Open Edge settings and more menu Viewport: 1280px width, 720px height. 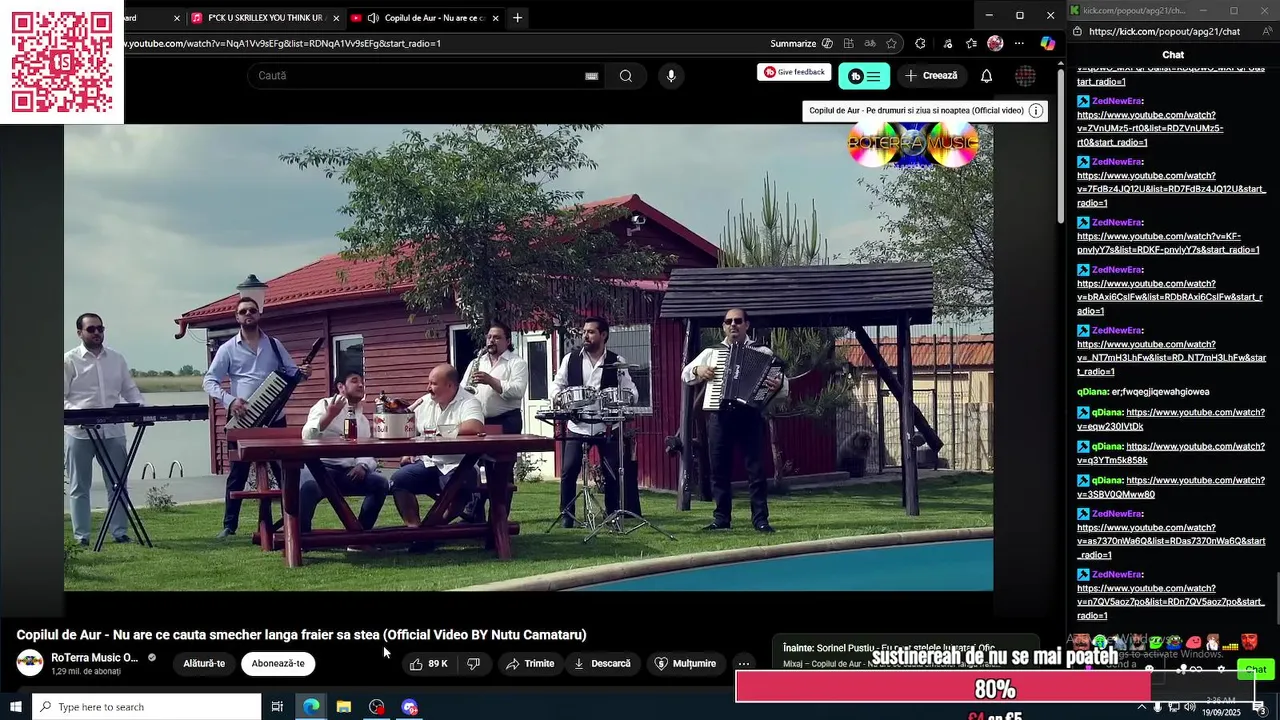[x=1019, y=44]
